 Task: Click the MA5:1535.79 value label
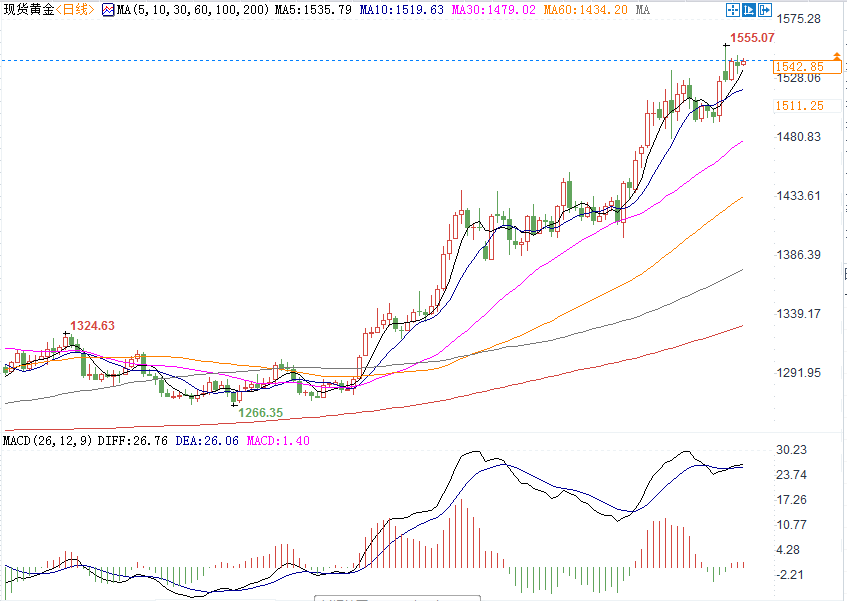click(x=313, y=10)
